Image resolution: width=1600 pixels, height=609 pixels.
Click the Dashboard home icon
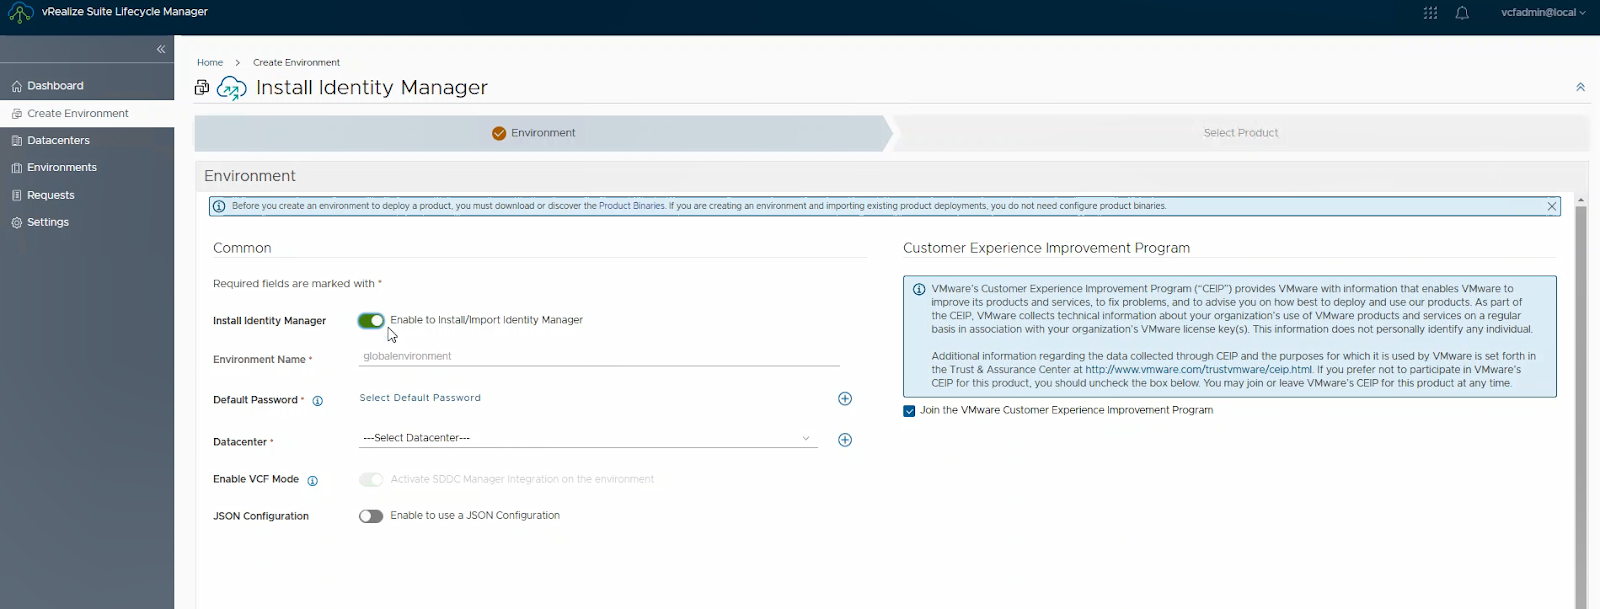16,86
